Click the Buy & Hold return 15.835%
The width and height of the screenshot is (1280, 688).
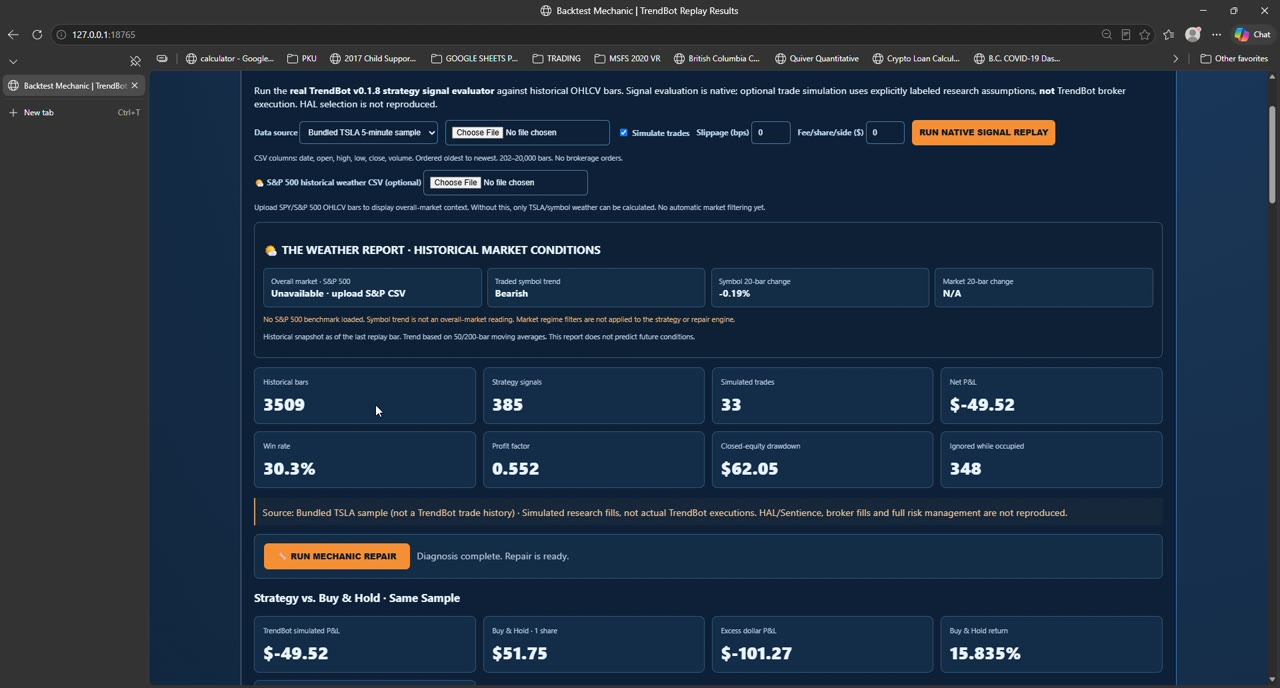point(985,653)
